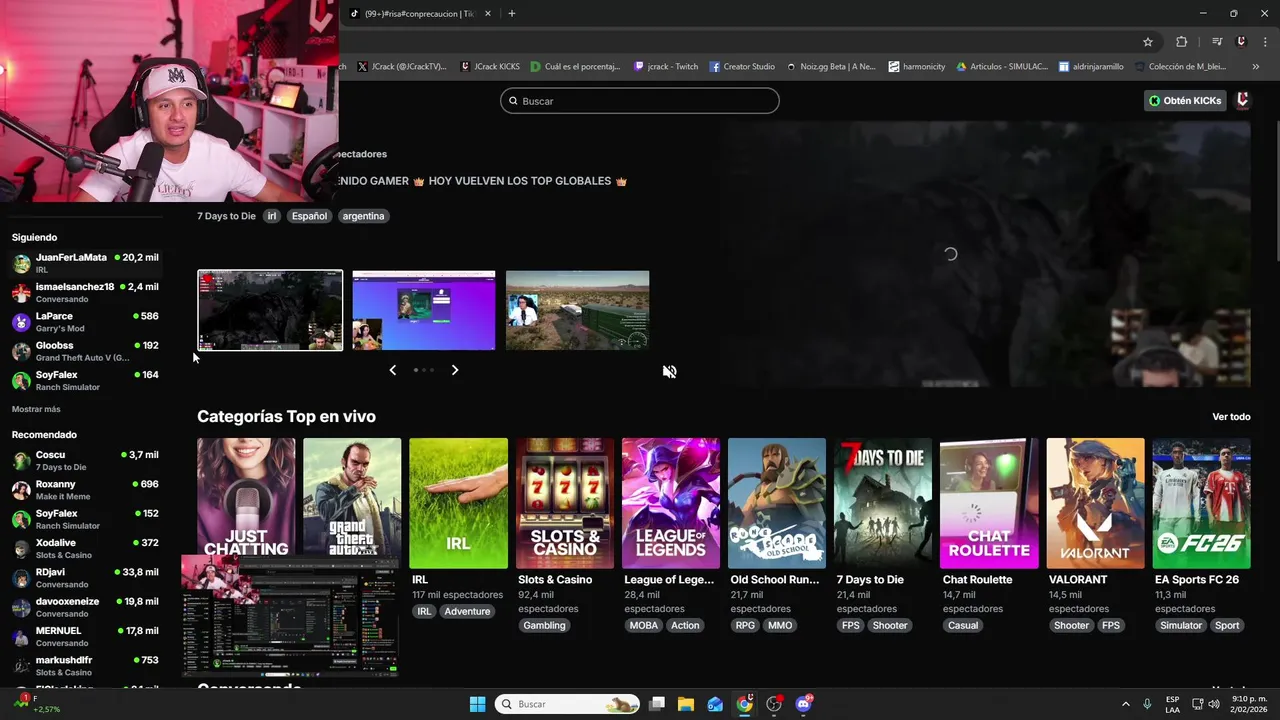The height and width of the screenshot is (720, 1280).
Task: Click the irl tag on featured stream
Action: tap(272, 216)
